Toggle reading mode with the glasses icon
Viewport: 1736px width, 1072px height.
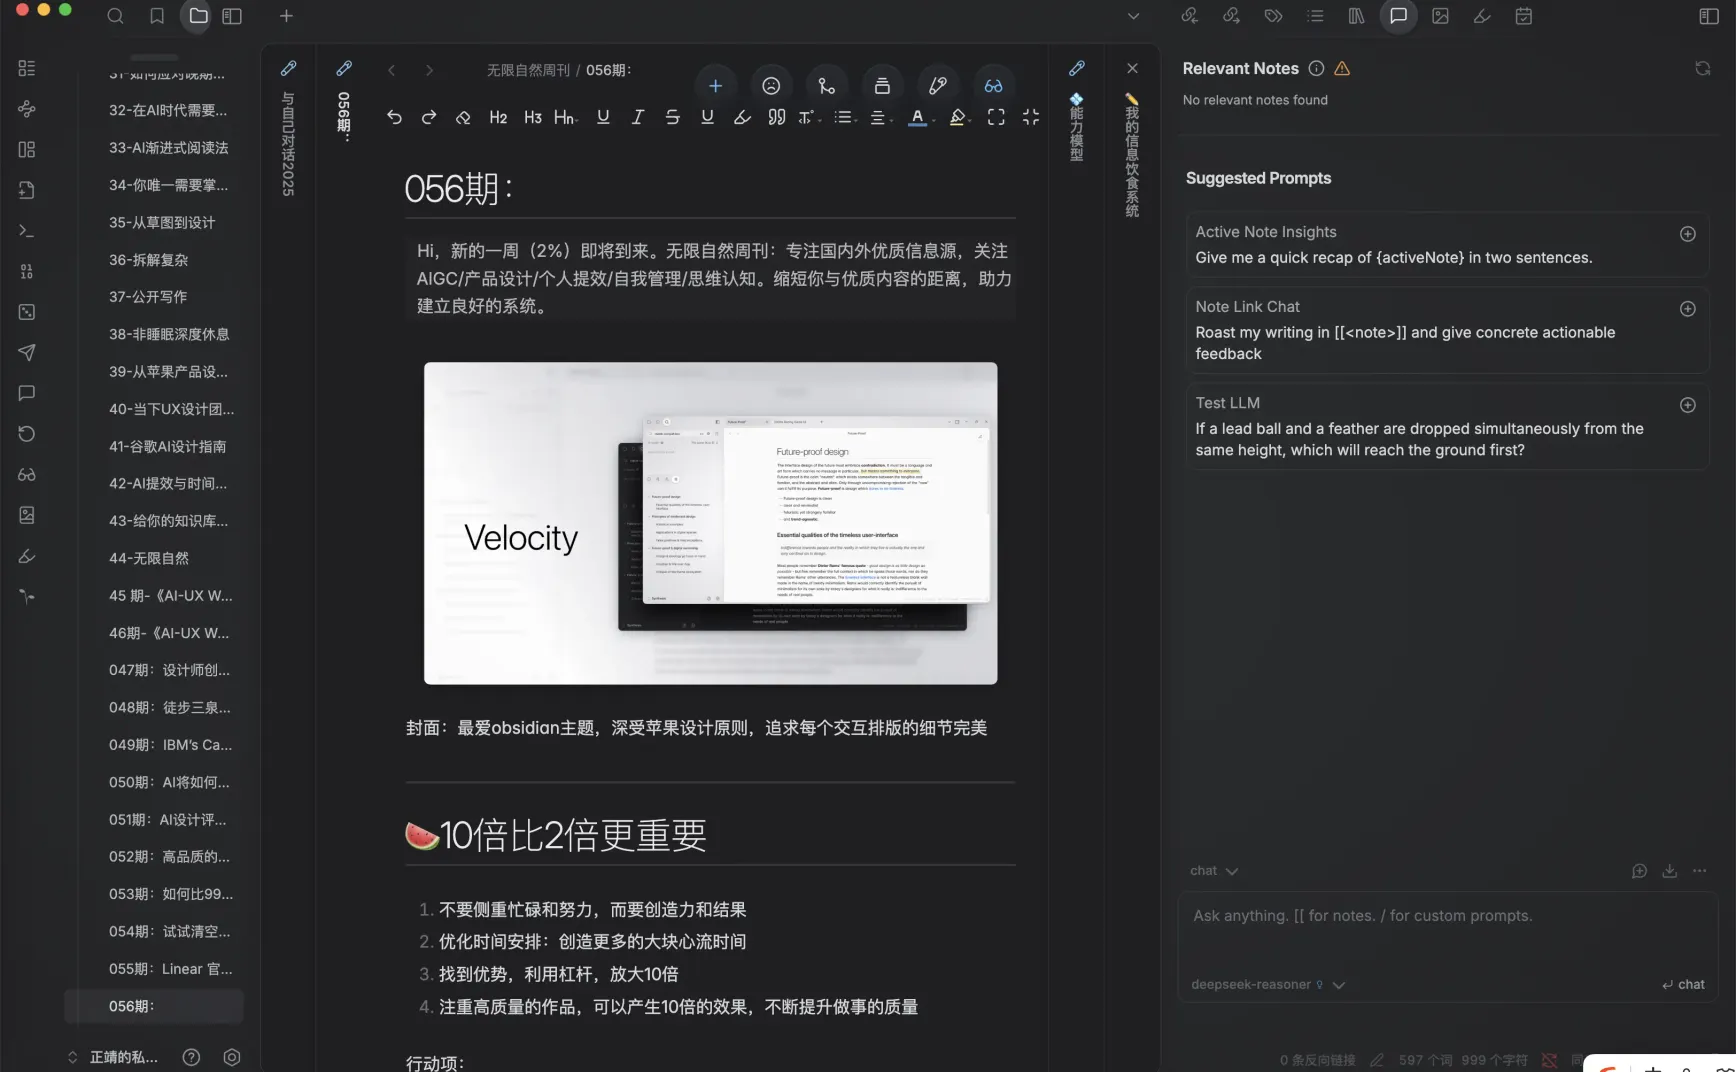point(995,86)
